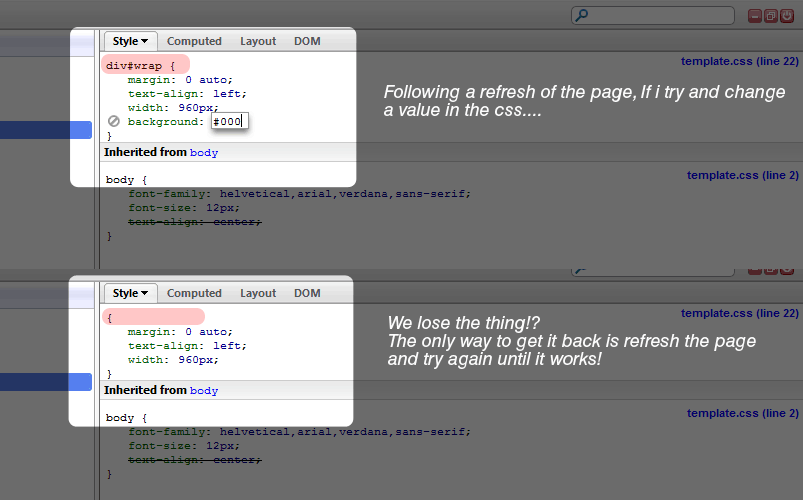Open Firebug in new window via top icon
The height and width of the screenshot is (500, 803).
(x=771, y=16)
